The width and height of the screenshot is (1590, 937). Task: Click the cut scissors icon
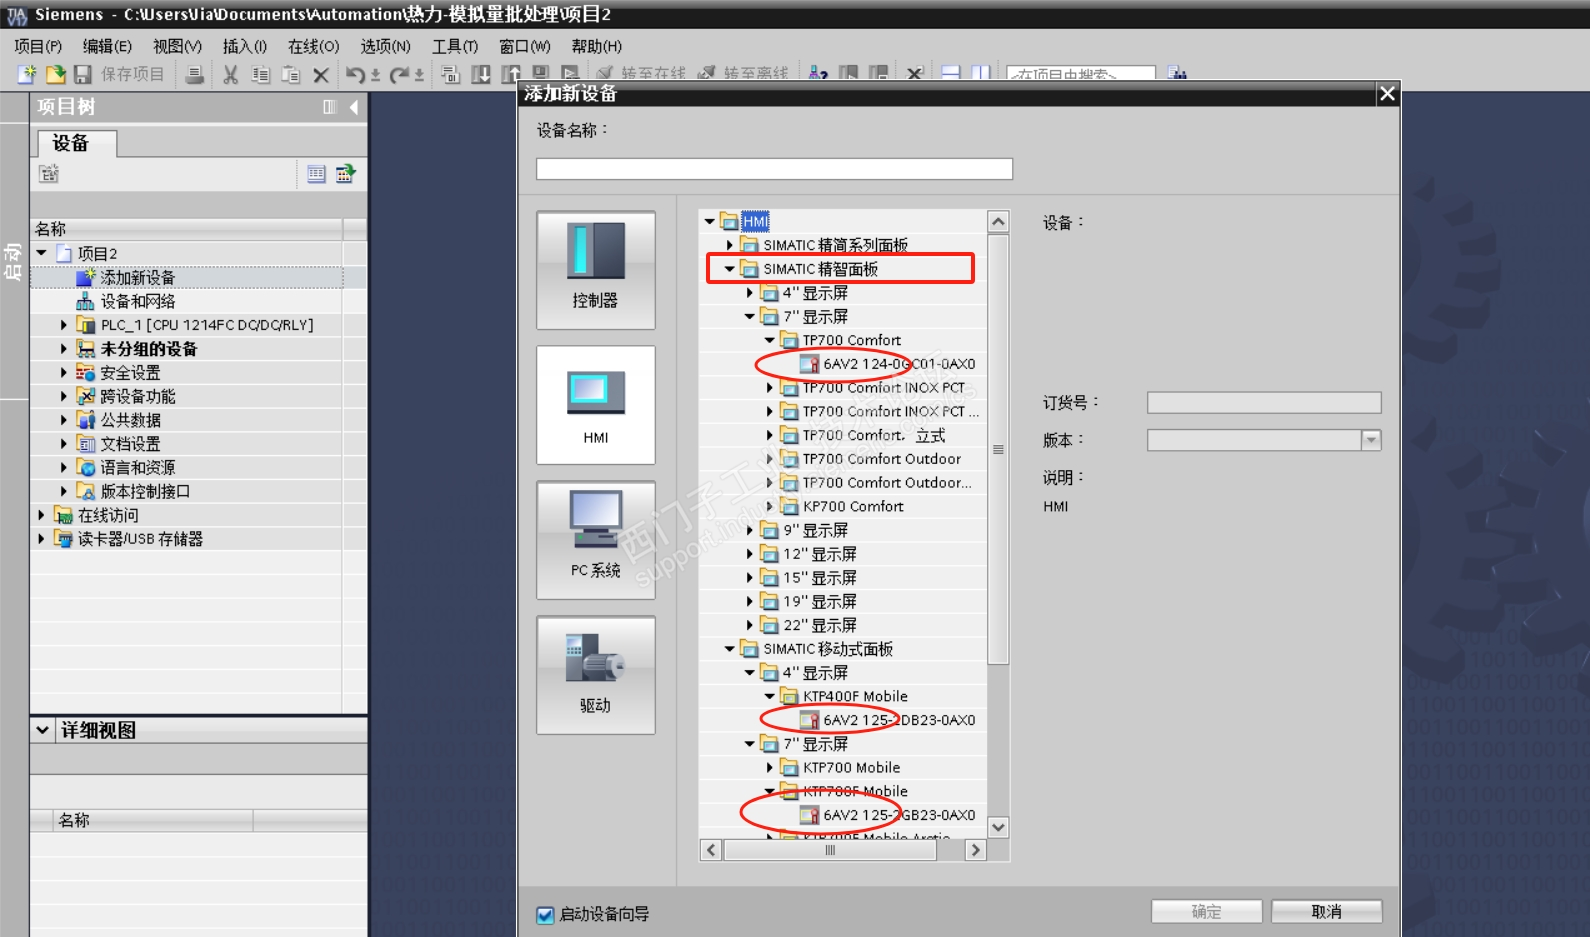(x=231, y=74)
